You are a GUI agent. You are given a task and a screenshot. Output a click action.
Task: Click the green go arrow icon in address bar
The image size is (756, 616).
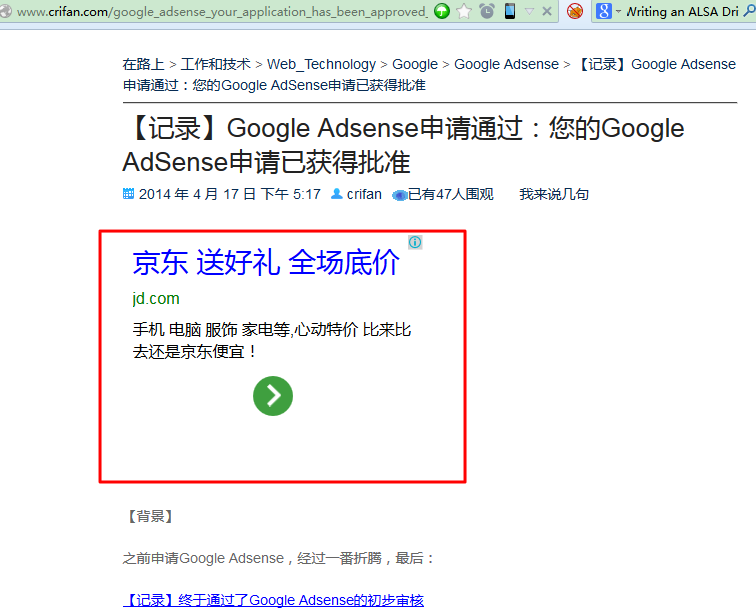[x=441, y=11]
